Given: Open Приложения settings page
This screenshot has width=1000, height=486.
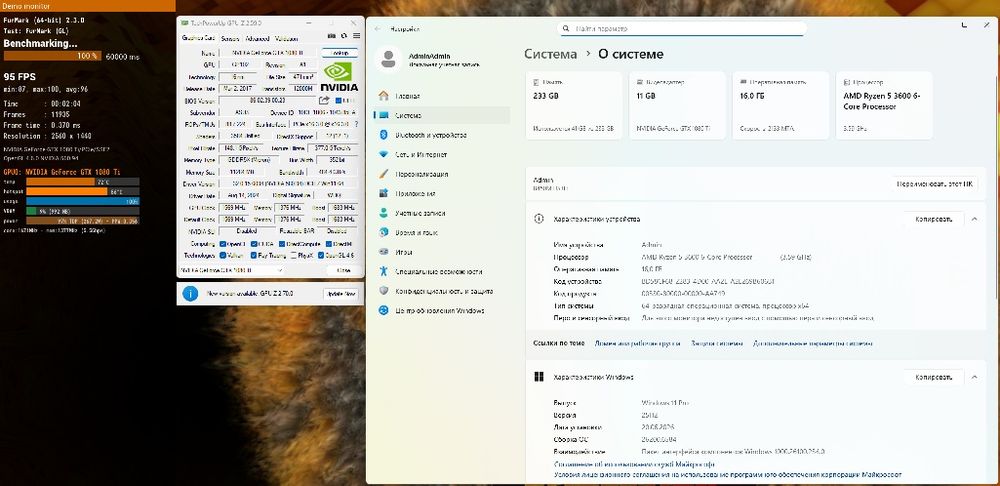Looking at the screenshot, I should click(x=442, y=193).
